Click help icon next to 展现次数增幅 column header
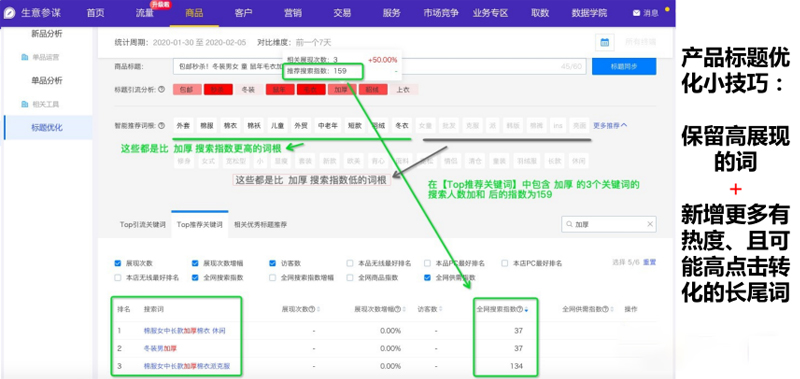This screenshot has width=800, height=379. click(397, 309)
